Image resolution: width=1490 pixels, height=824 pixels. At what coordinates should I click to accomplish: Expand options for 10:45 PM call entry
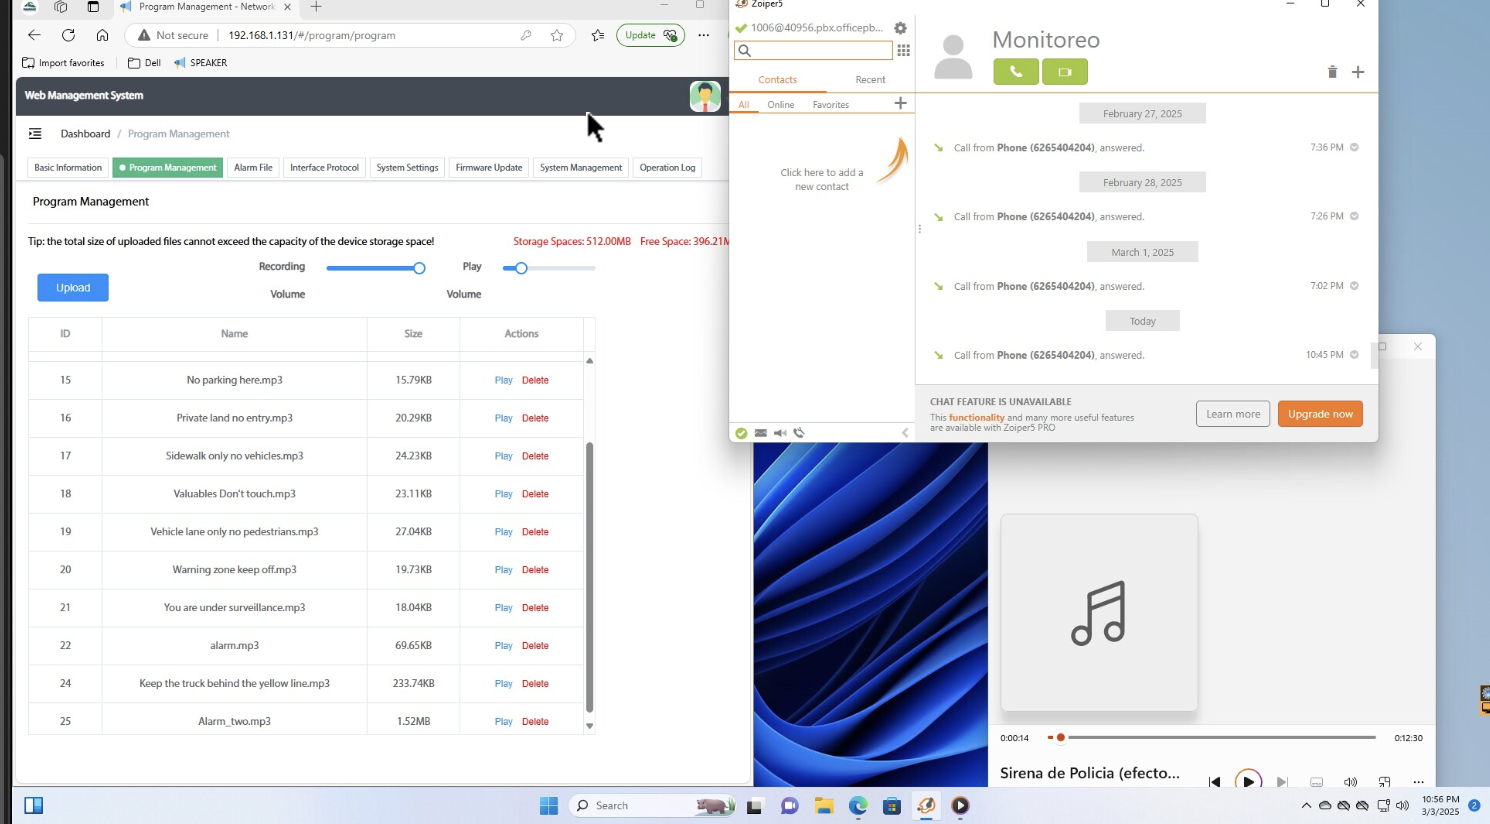point(1354,355)
